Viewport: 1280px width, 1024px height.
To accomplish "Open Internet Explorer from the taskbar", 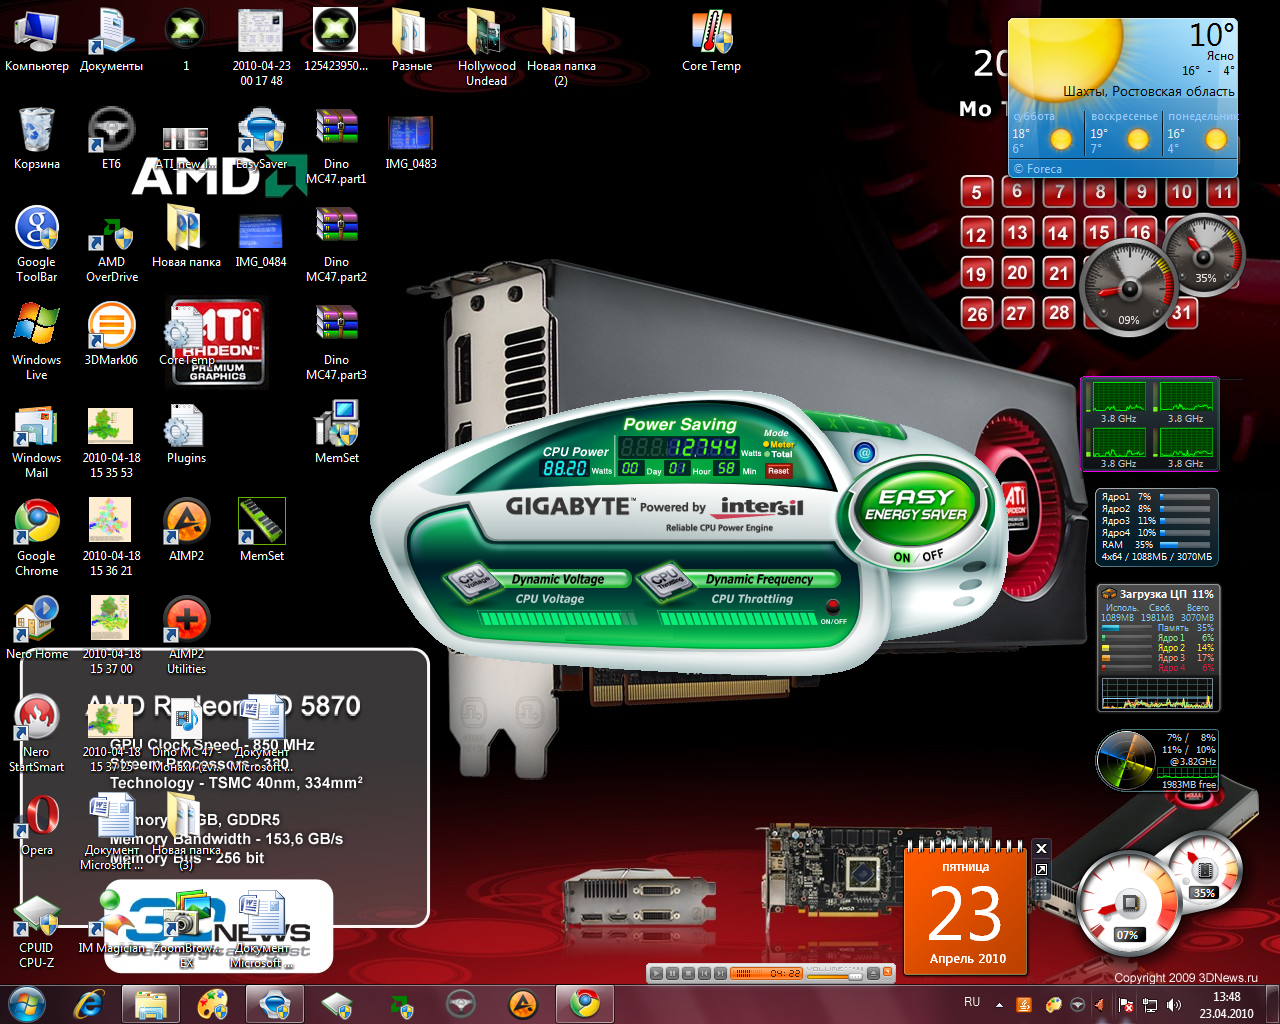I will click(x=89, y=1004).
